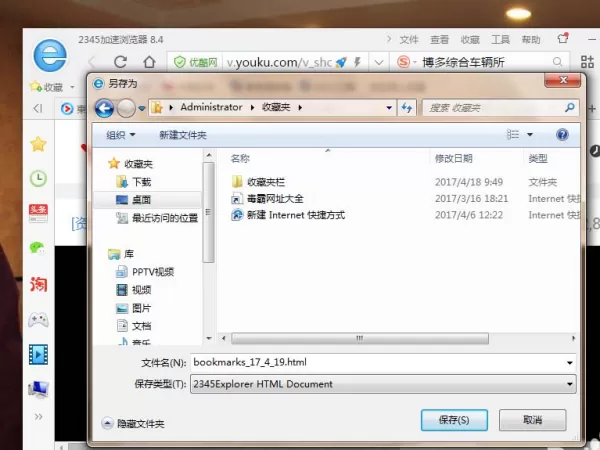Open the 工具 menu in the browser
The height and width of the screenshot is (450, 600).
point(501,39)
